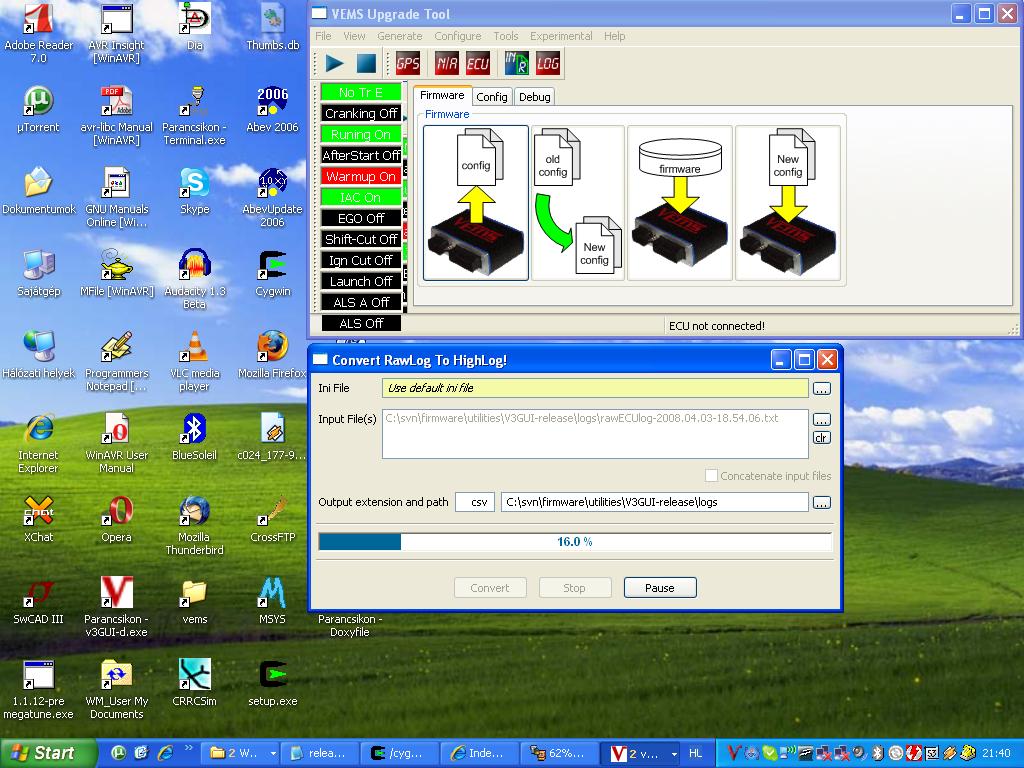1024x768 pixels.
Task: Click the blue Play arrow in VEMS toolbar
Action: [334, 63]
